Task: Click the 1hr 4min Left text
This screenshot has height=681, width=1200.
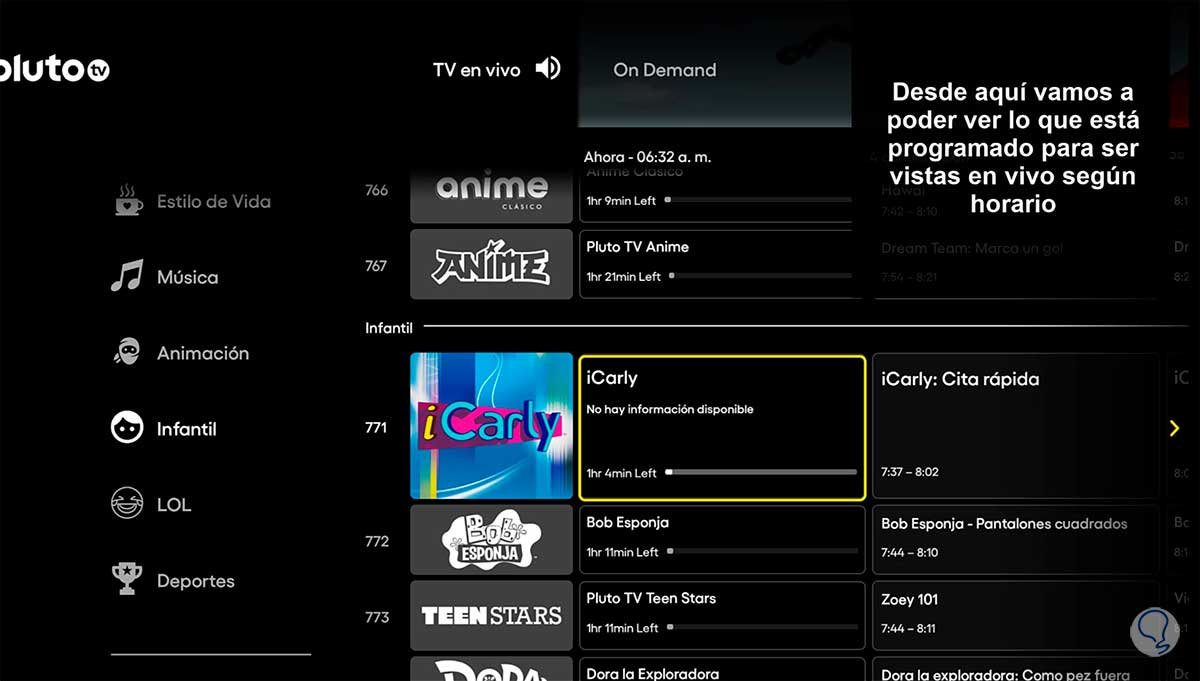Action: tap(621, 473)
